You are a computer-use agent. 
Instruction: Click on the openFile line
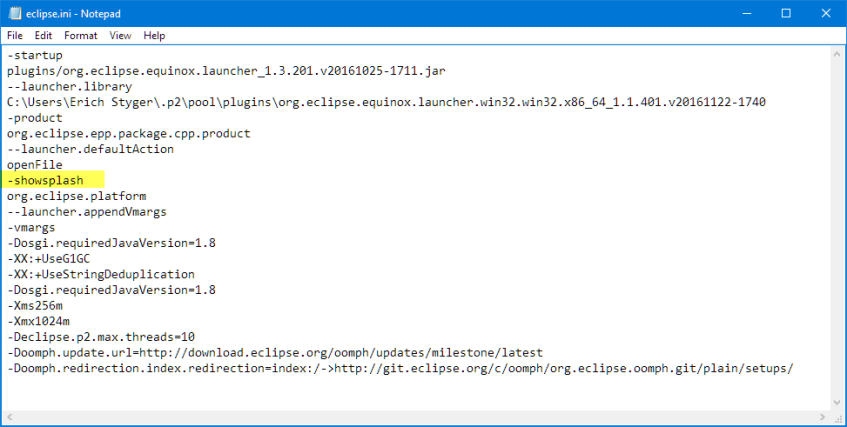(x=34, y=164)
